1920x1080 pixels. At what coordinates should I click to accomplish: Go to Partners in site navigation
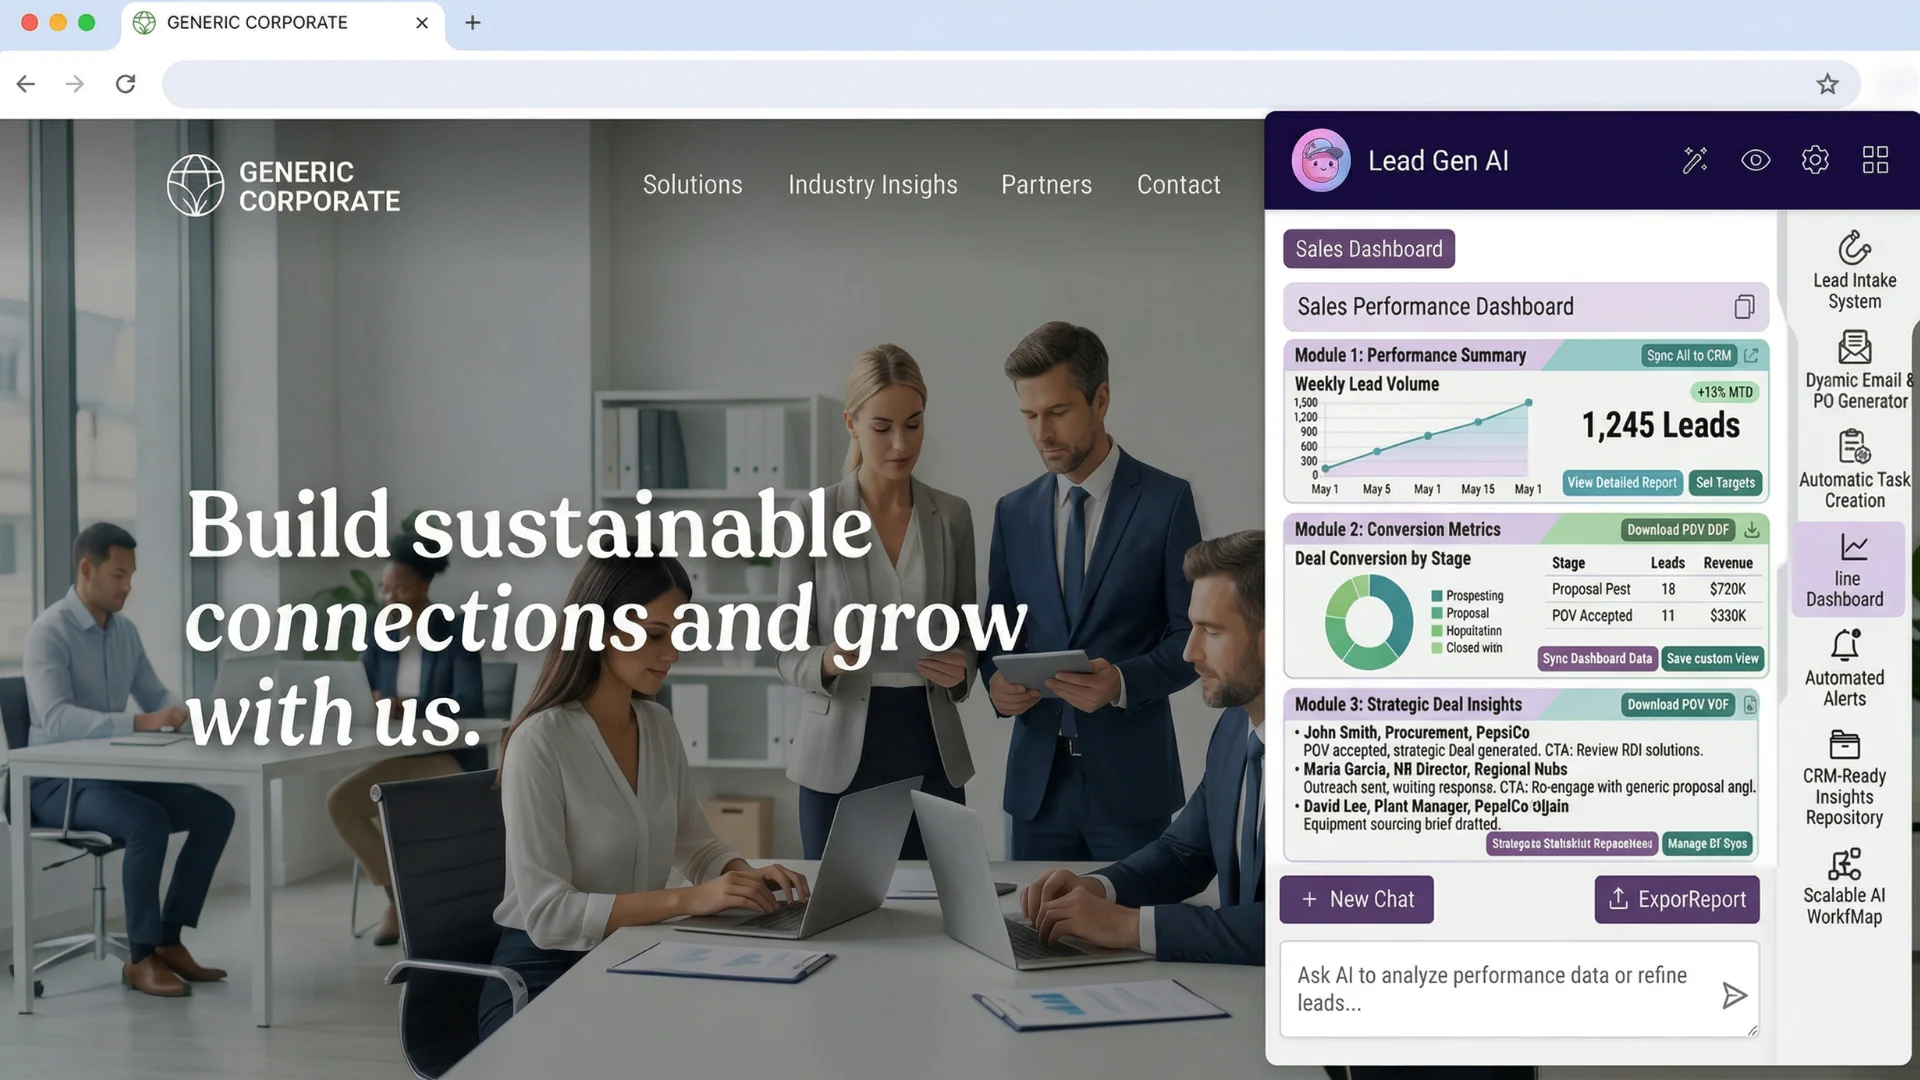click(1046, 185)
